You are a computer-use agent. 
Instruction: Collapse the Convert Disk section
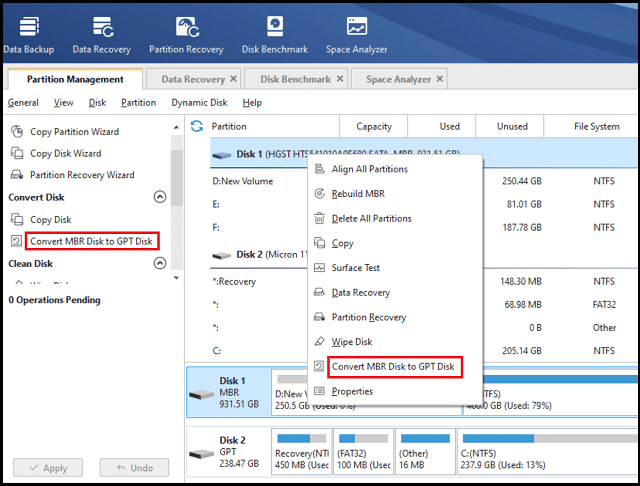click(x=160, y=197)
